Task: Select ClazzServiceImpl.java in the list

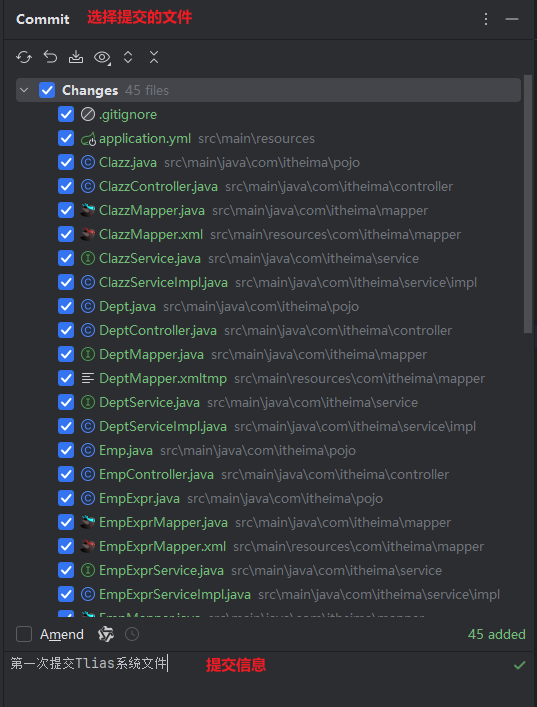Action: (x=268, y=282)
